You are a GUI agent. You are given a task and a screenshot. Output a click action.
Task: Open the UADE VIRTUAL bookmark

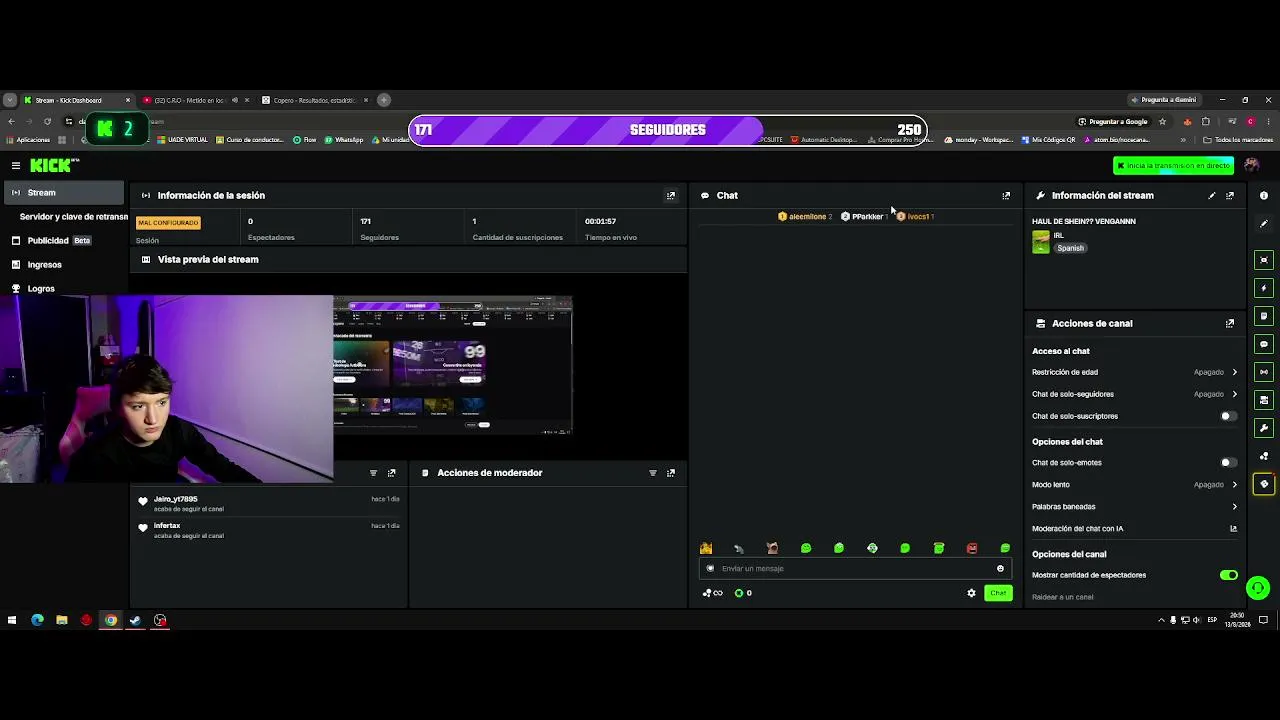183,140
